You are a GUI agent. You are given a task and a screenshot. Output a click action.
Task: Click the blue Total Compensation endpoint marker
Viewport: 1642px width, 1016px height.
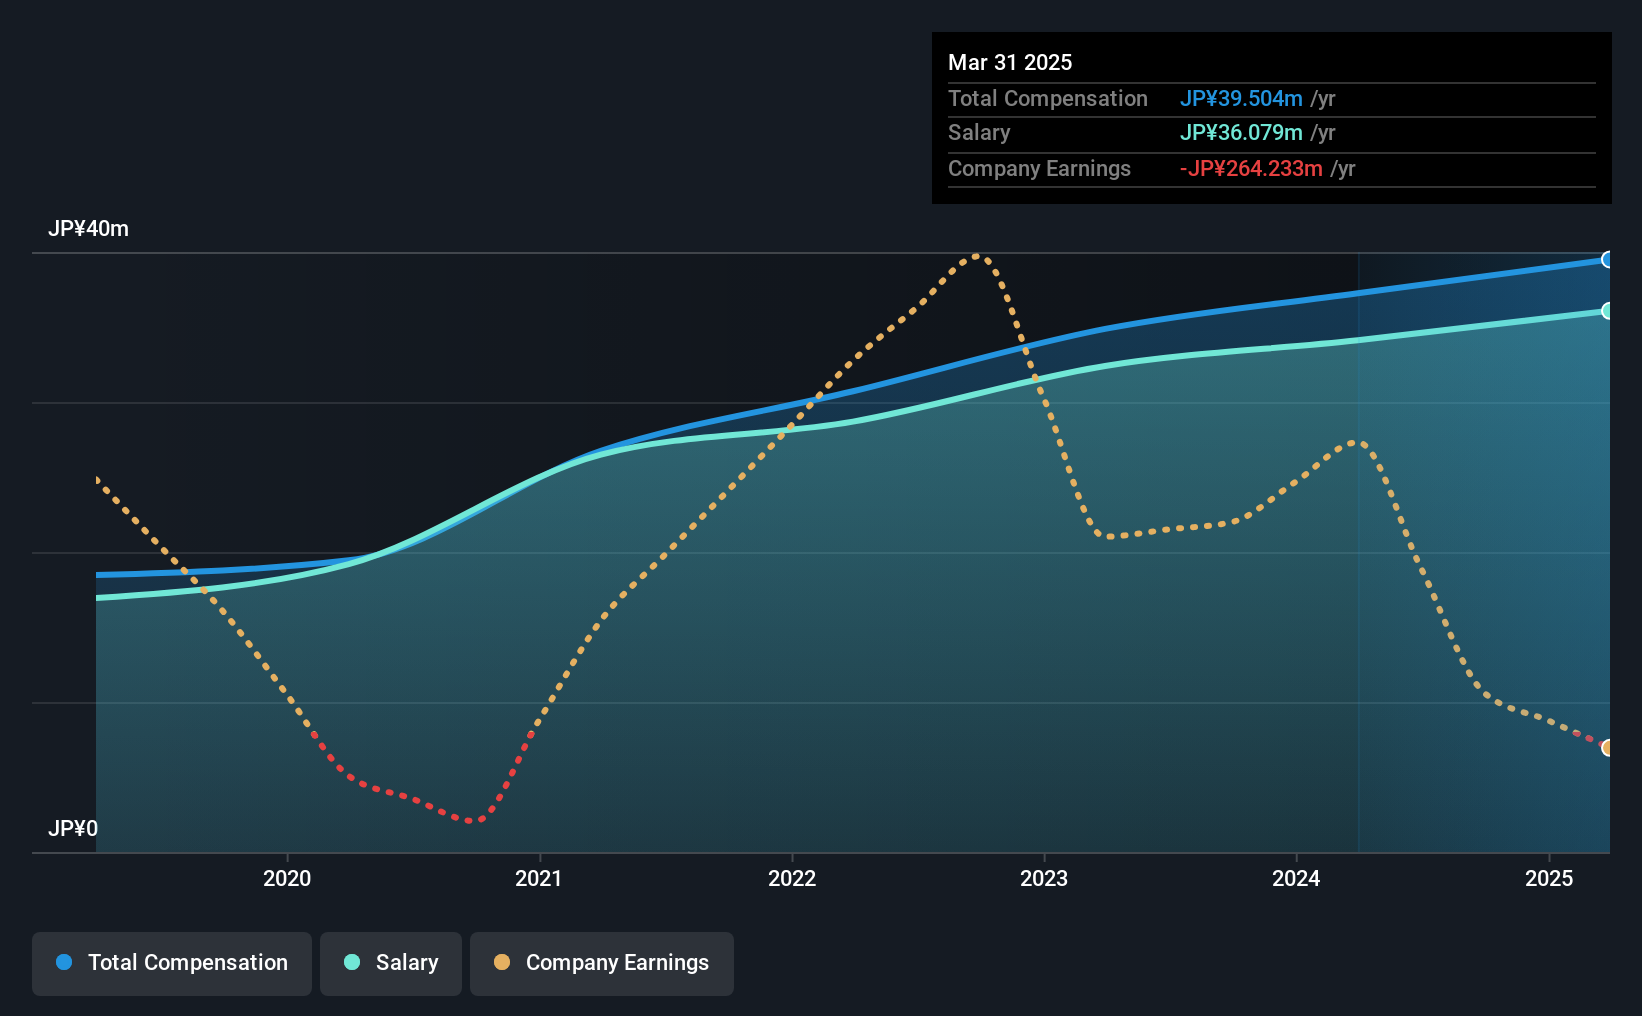pyautogui.click(x=1607, y=260)
